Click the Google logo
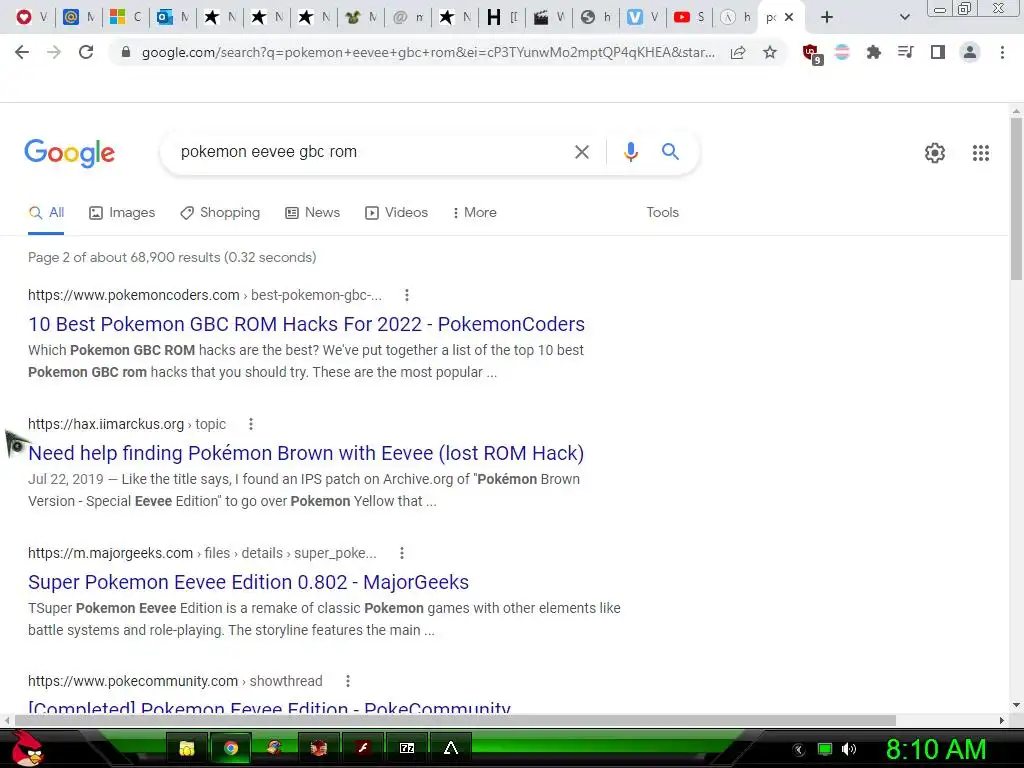This screenshot has height=768, width=1024. (x=70, y=153)
